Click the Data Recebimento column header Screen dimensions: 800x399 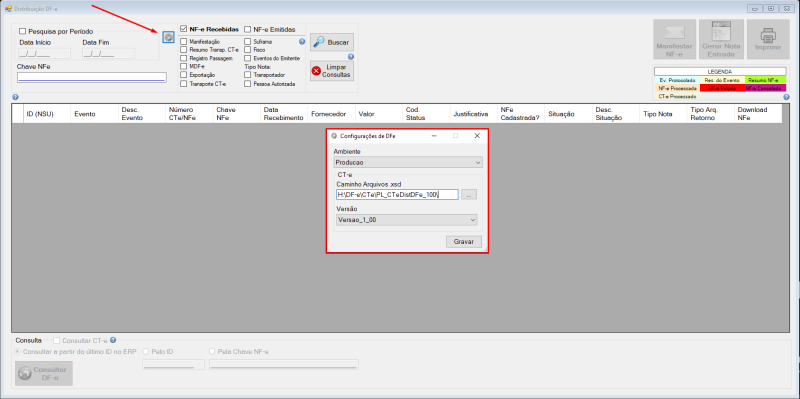pyautogui.click(x=284, y=114)
